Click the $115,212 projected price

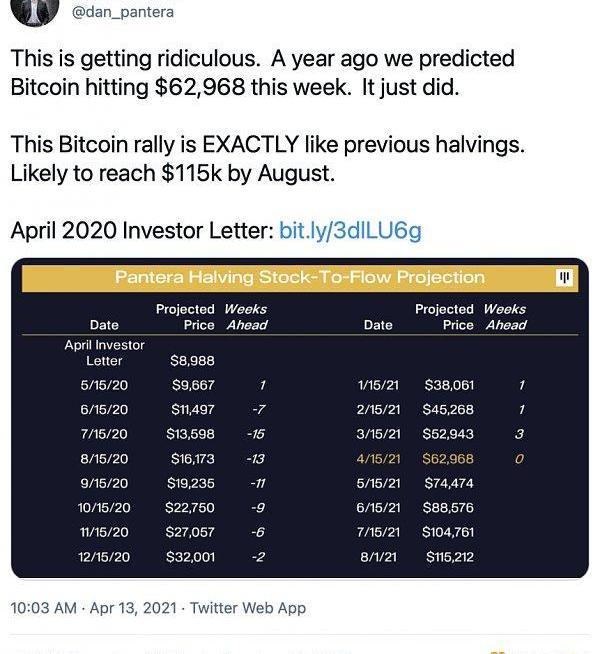(449, 557)
